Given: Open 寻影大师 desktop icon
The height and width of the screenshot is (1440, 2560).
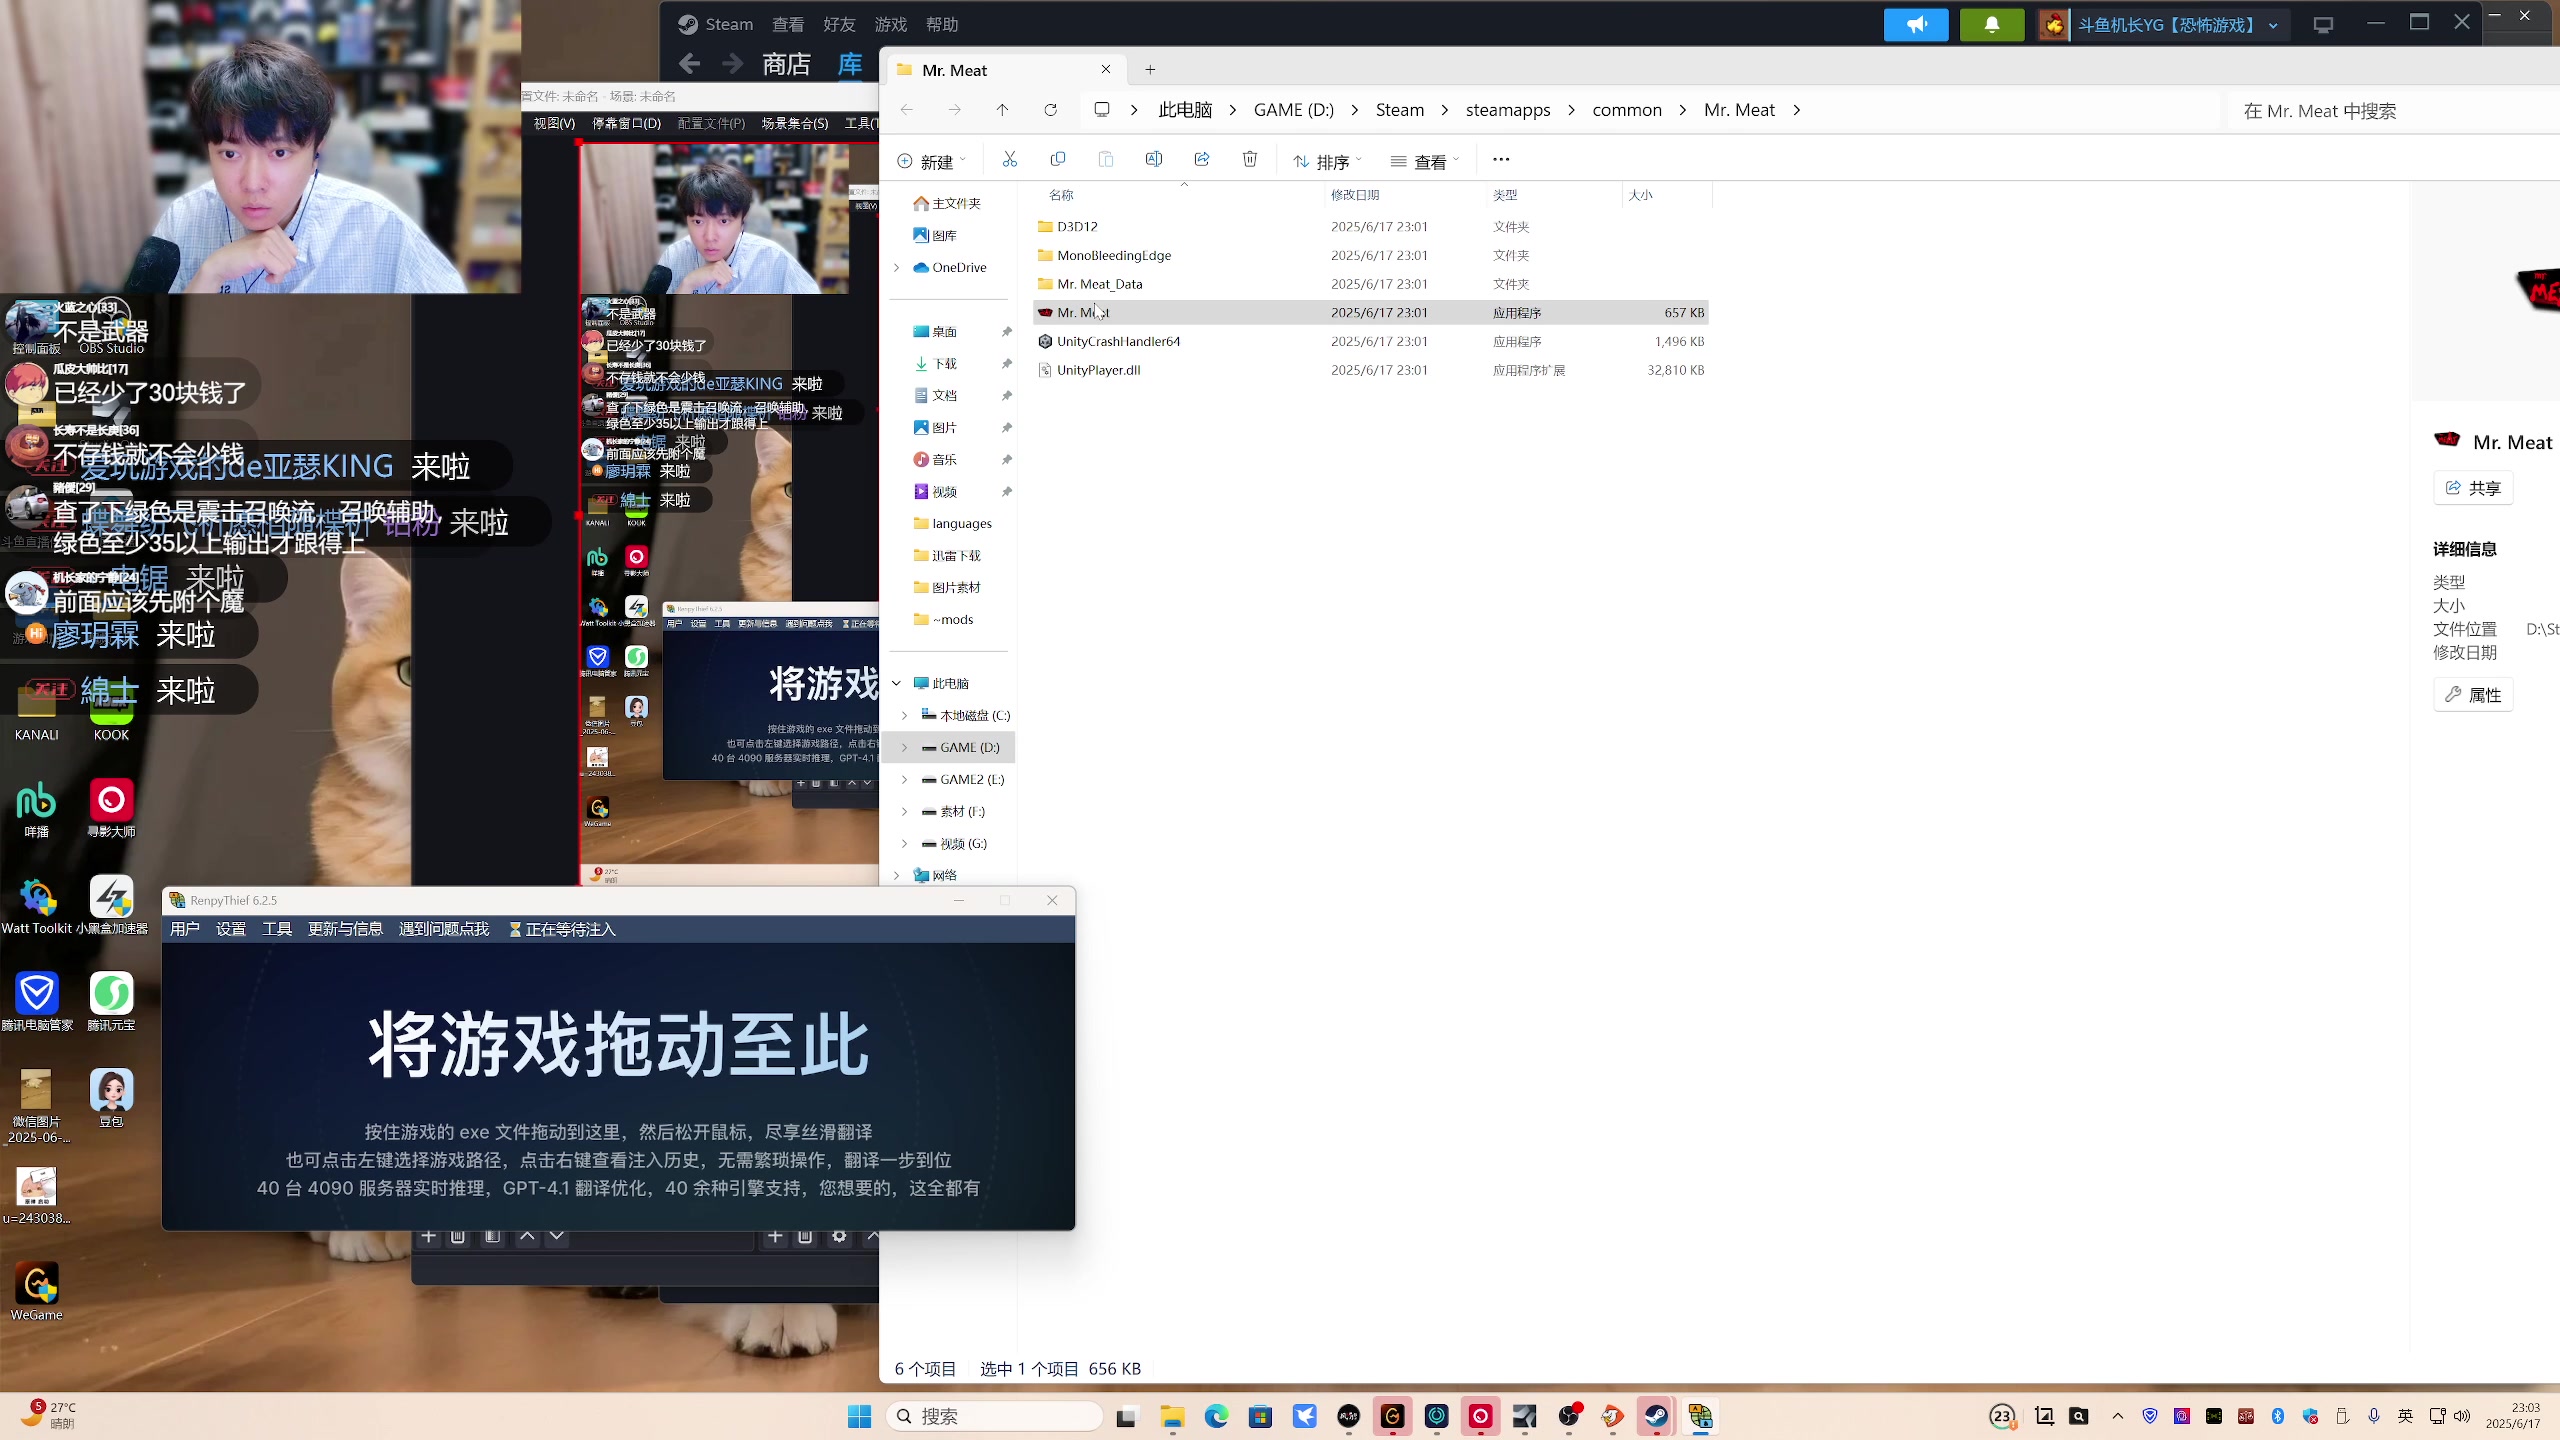Looking at the screenshot, I should [x=111, y=808].
